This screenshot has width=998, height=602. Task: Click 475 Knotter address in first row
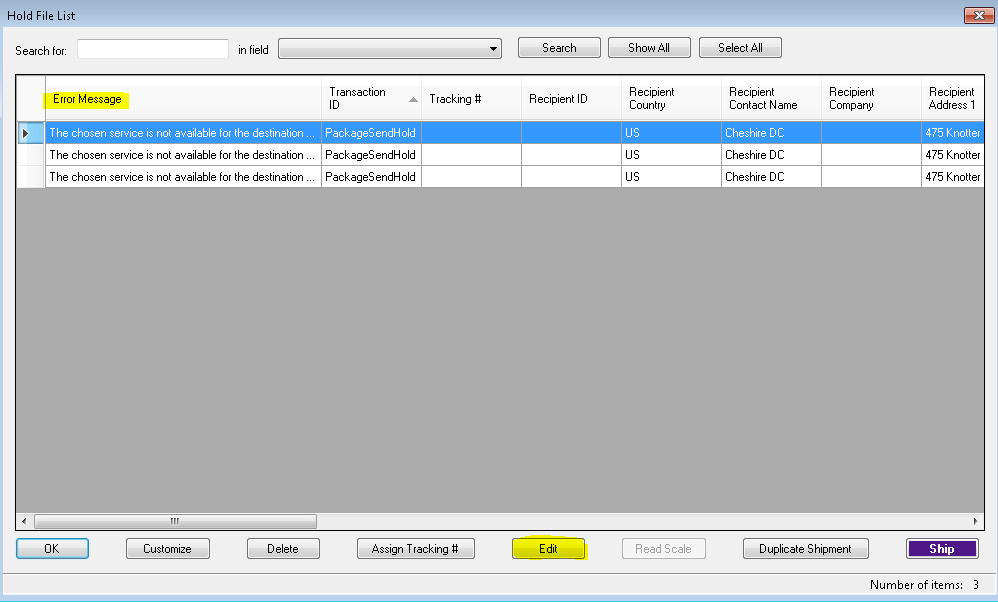point(952,133)
